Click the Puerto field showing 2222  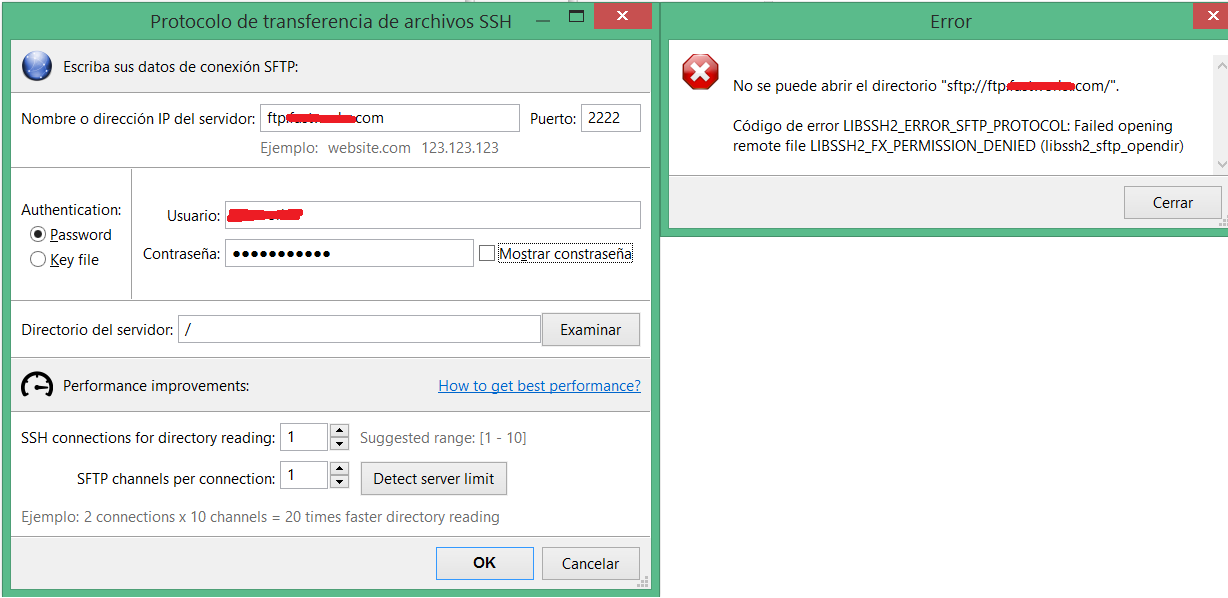[611, 118]
